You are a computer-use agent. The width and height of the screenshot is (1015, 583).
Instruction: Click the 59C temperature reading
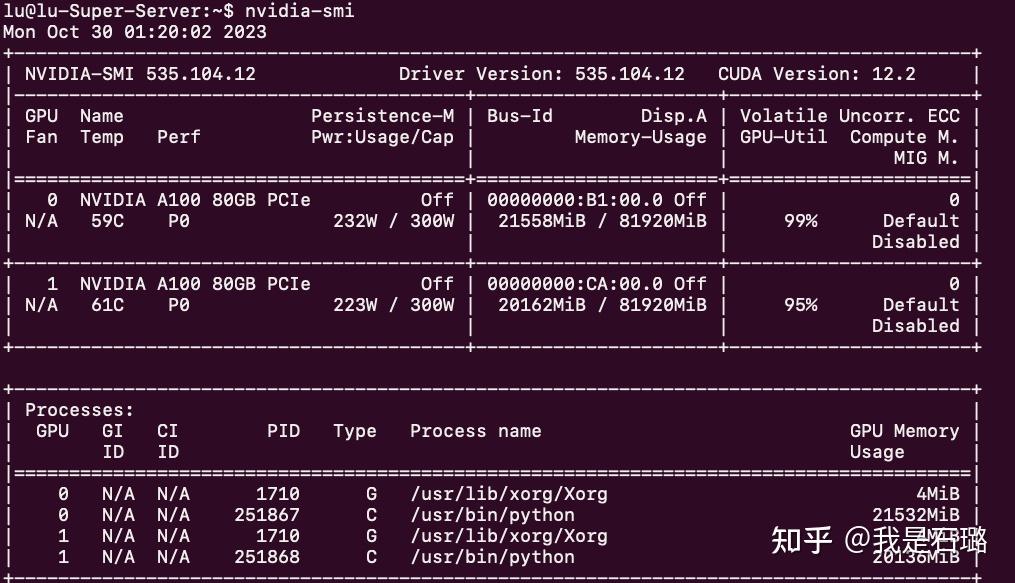point(107,221)
